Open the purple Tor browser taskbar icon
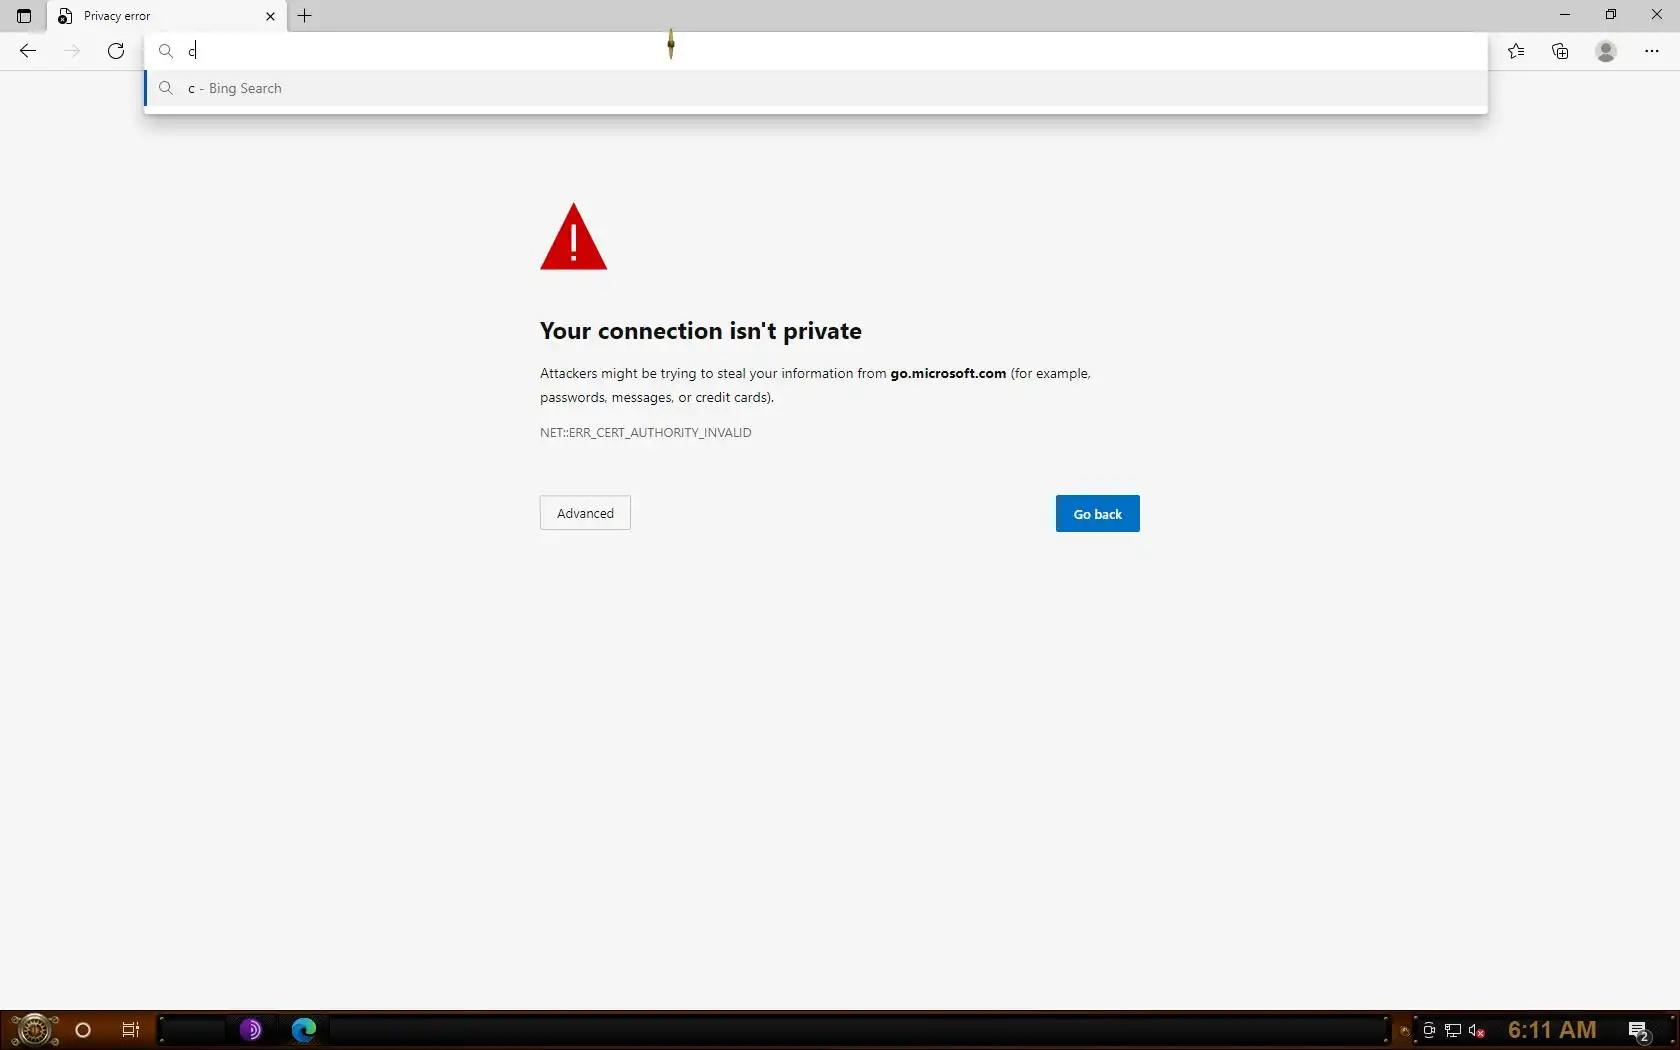This screenshot has width=1680, height=1050. pyautogui.click(x=250, y=1030)
